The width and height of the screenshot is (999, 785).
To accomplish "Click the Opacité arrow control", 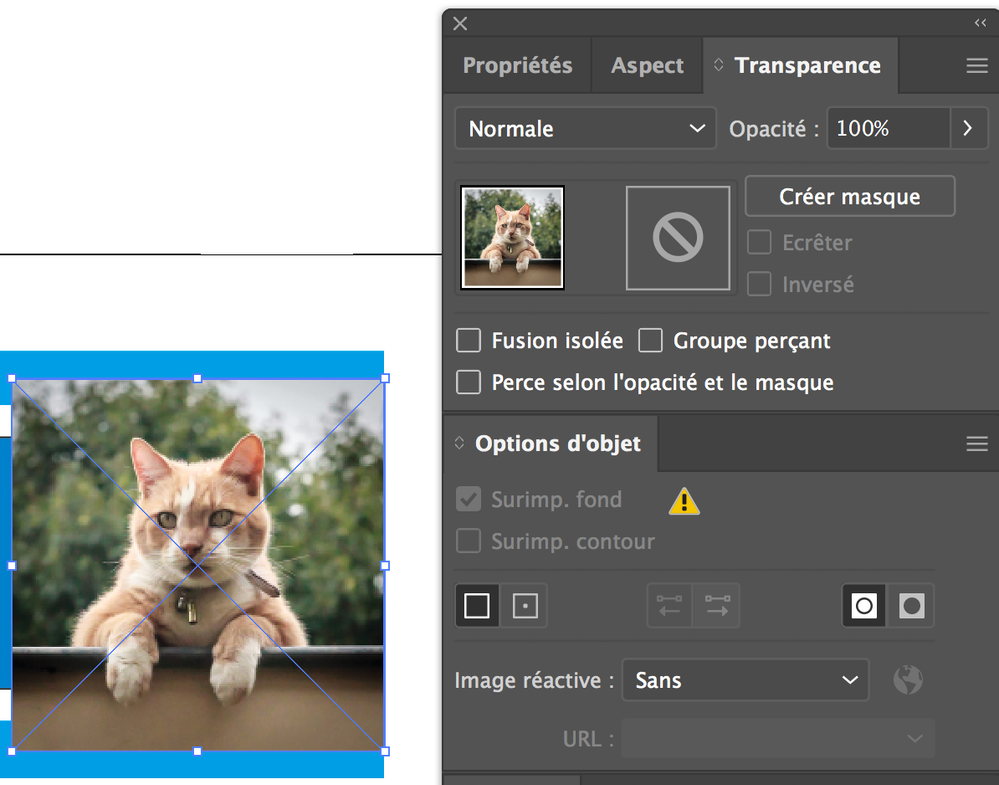I will tap(967, 128).
